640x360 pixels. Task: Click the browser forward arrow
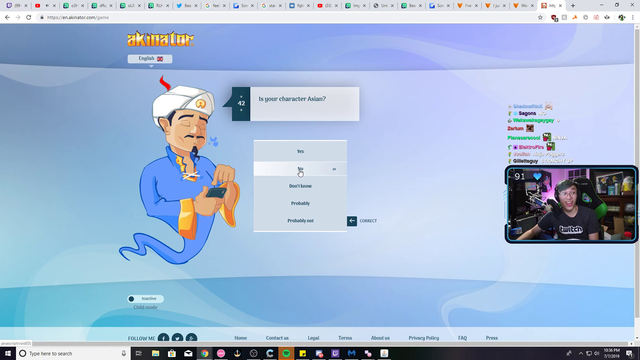tap(18, 18)
